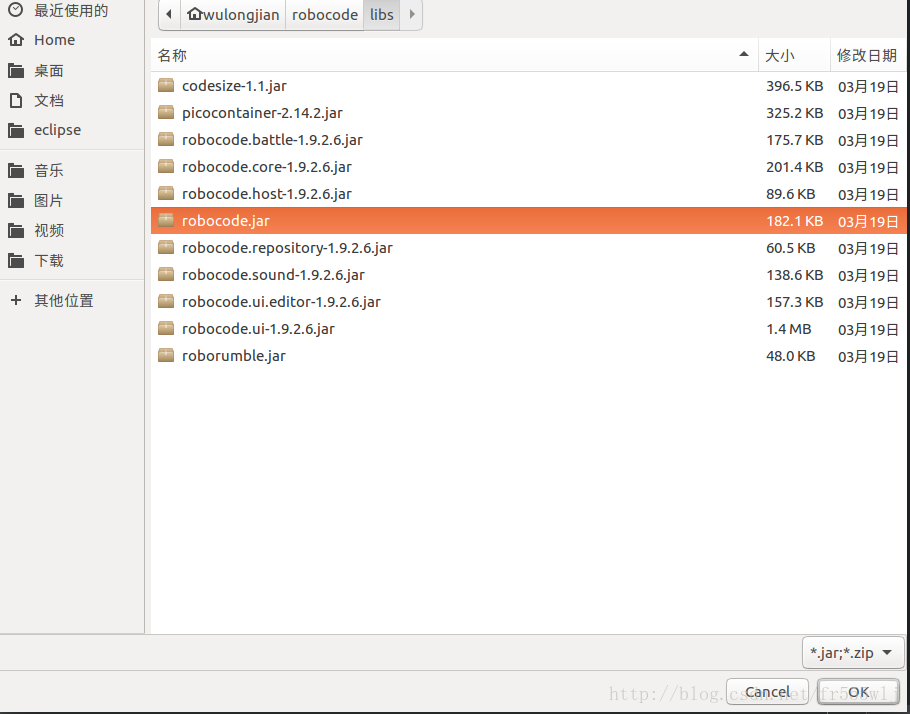The width and height of the screenshot is (910, 714).
Task: Go to the wulongjian path segment
Action: tap(233, 15)
